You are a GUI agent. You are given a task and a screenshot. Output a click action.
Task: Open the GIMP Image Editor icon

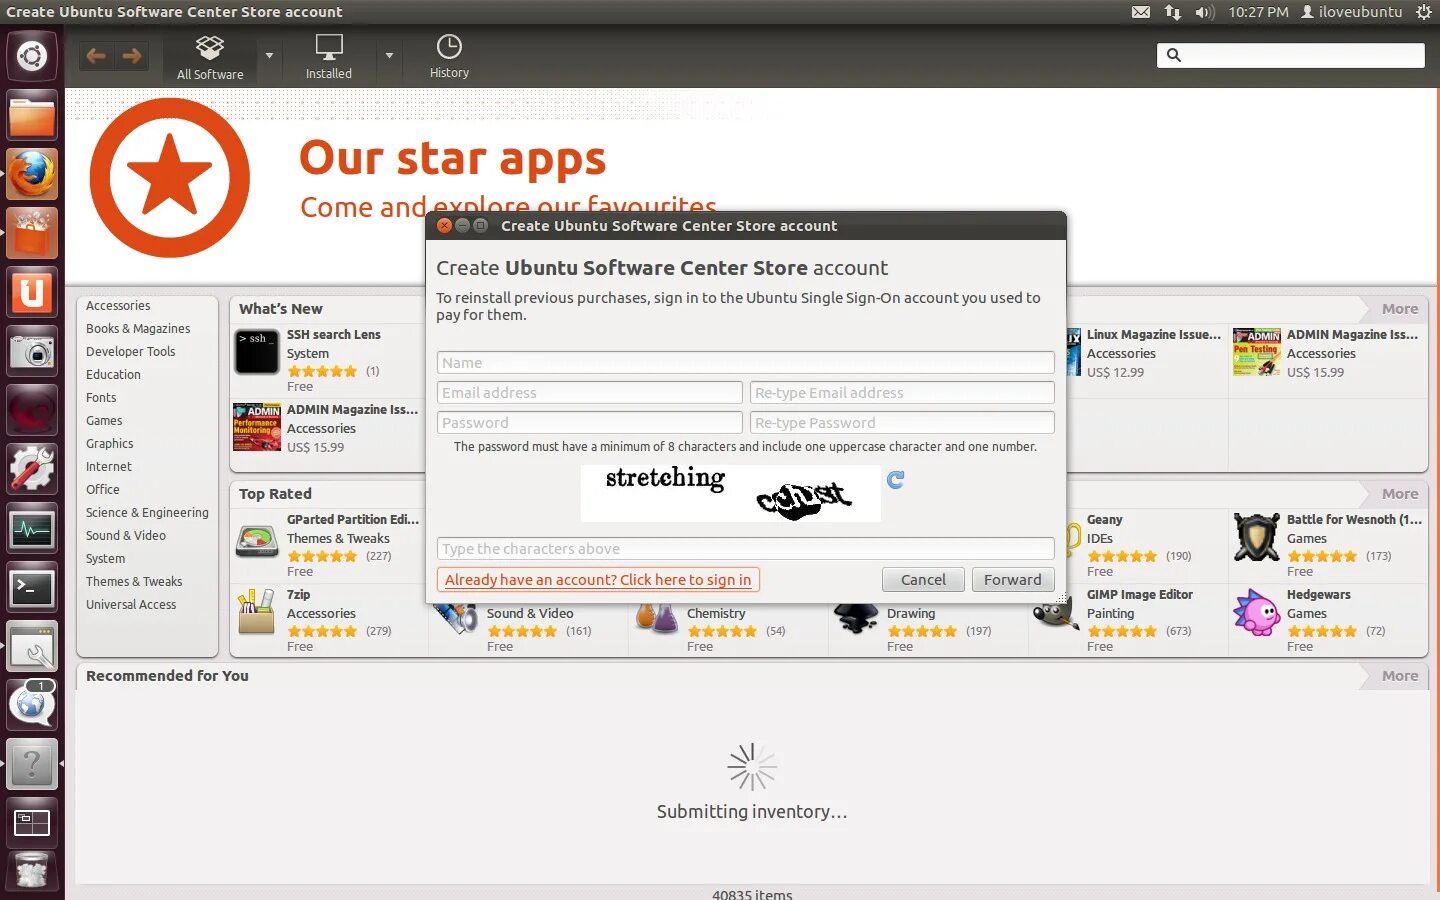tap(1056, 612)
